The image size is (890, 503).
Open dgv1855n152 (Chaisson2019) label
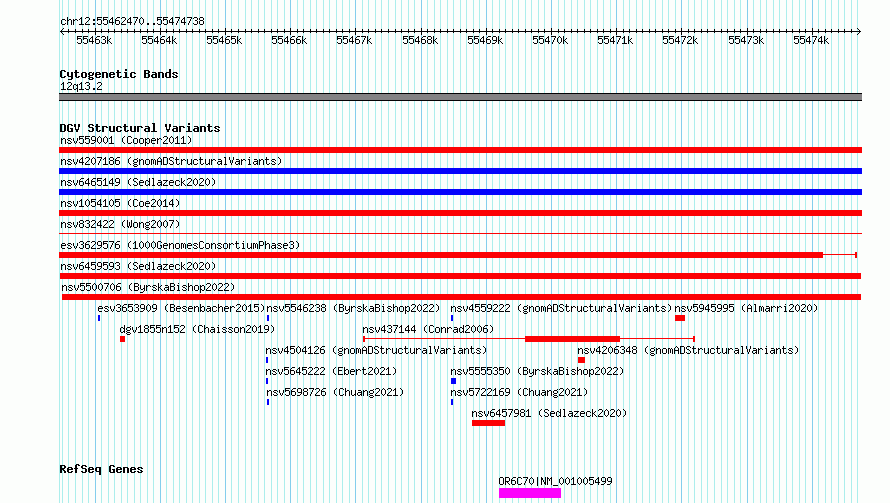pyautogui.click(x=197, y=329)
